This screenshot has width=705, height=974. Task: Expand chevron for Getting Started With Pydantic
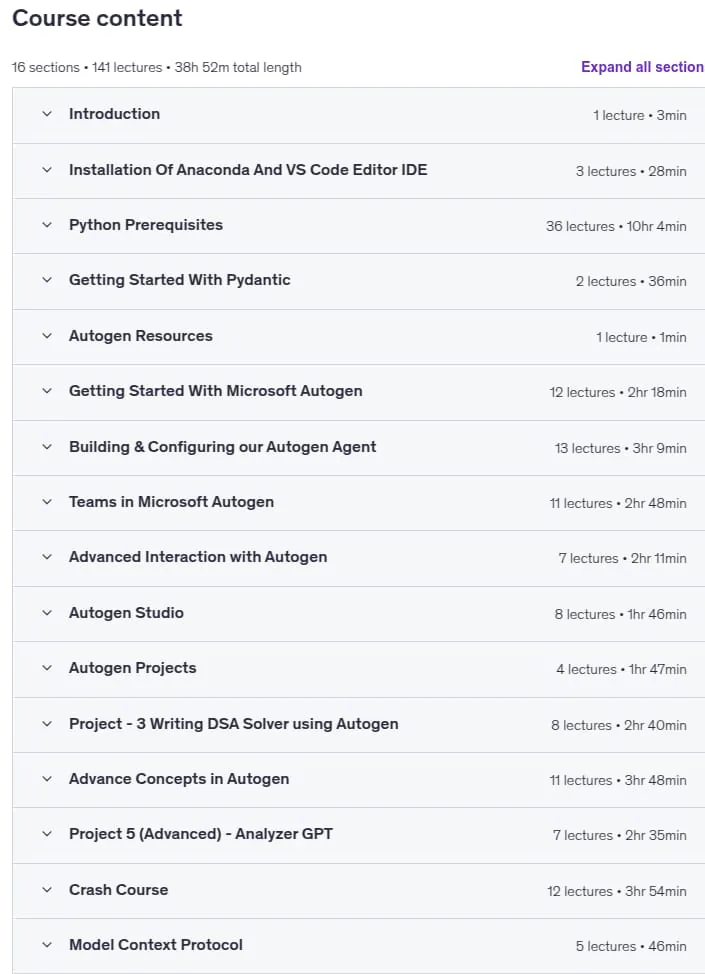tap(47, 280)
